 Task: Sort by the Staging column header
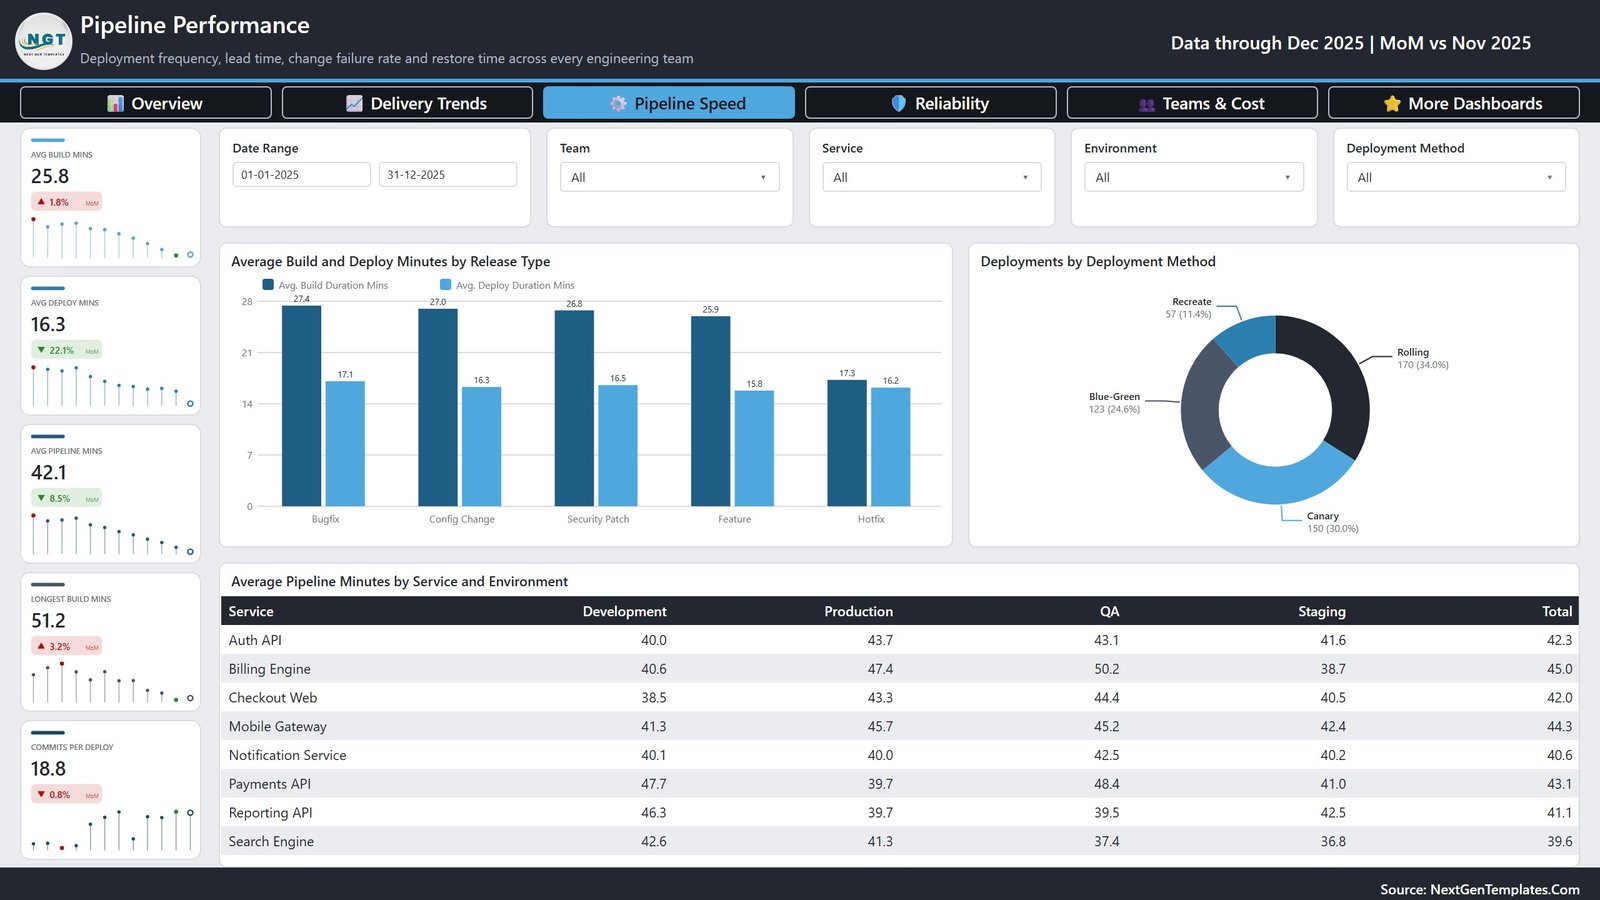tap(1322, 611)
